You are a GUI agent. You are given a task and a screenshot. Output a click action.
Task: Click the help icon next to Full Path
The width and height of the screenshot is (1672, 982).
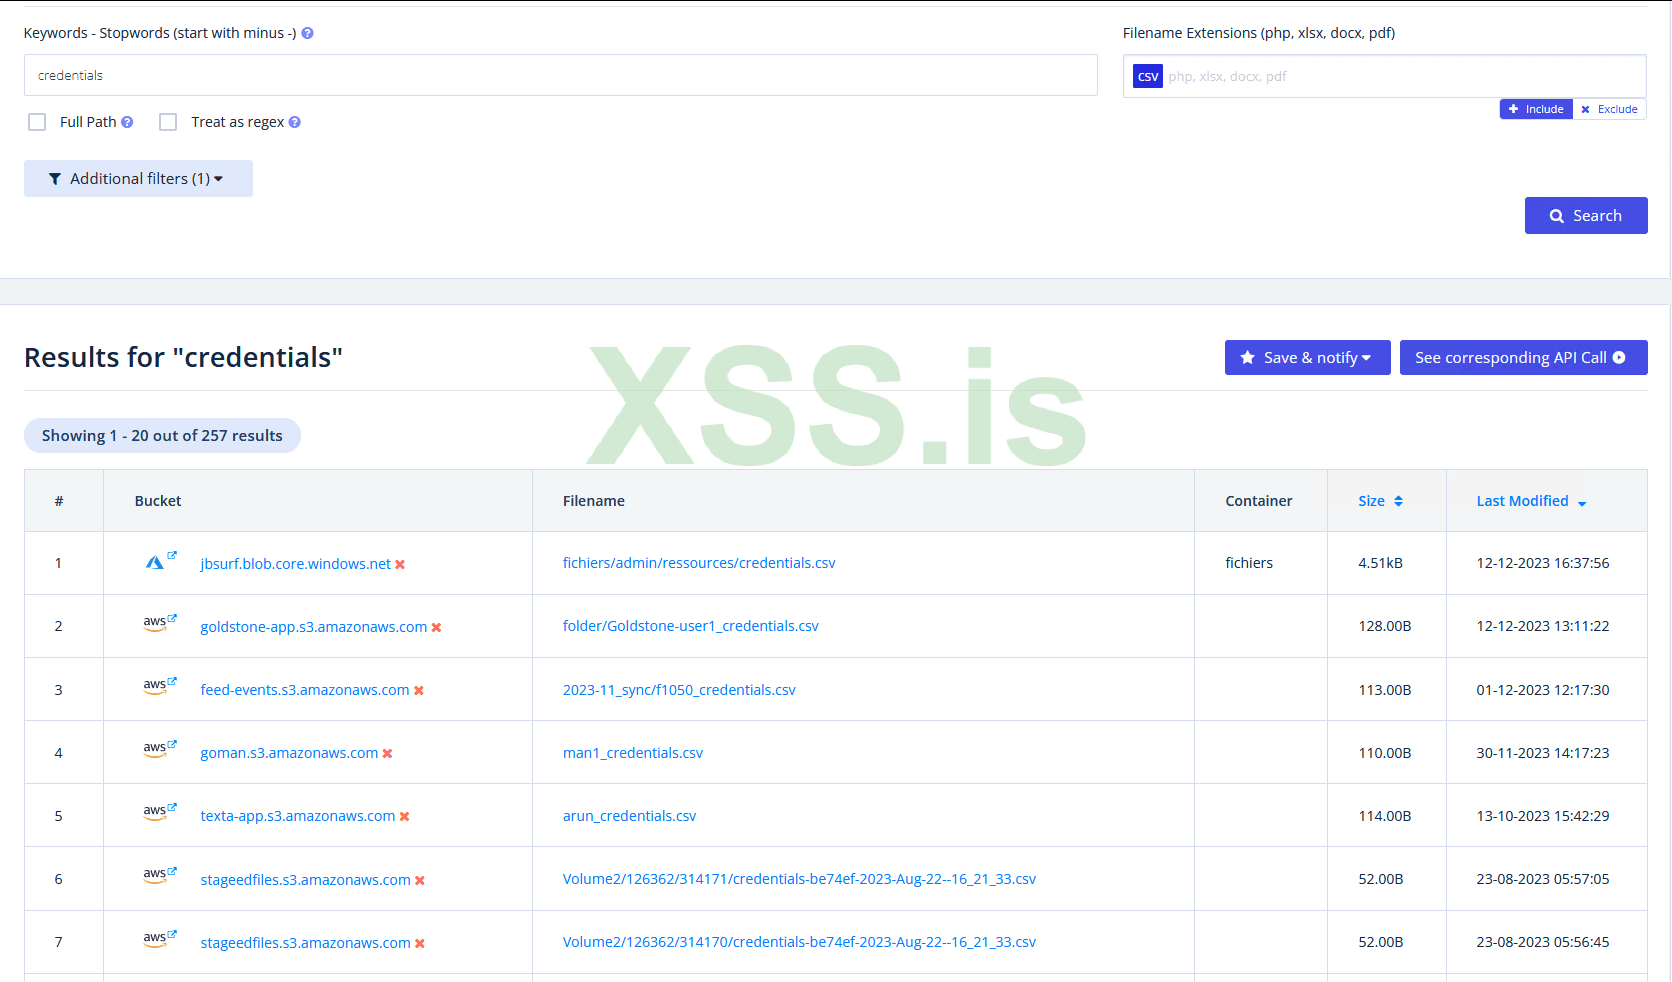coord(127,122)
